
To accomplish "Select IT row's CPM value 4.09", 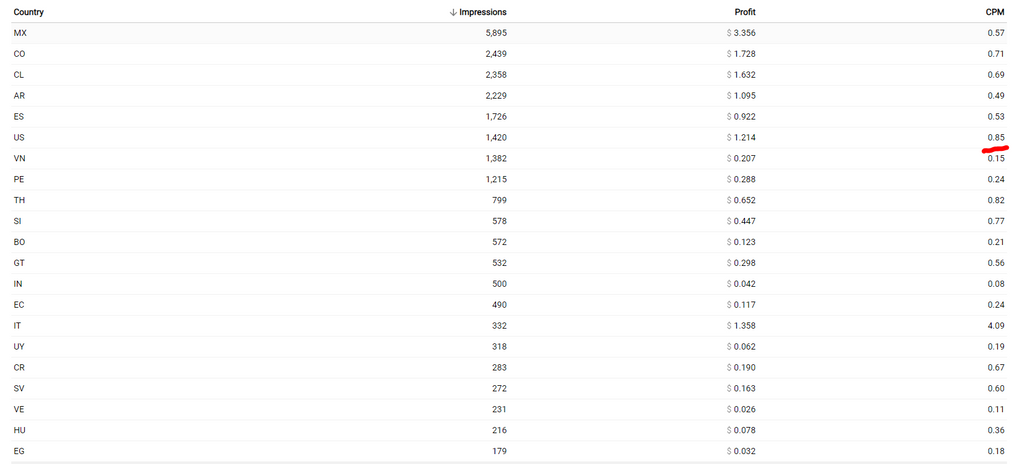I will pyautogui.click(x=995, y=326).
